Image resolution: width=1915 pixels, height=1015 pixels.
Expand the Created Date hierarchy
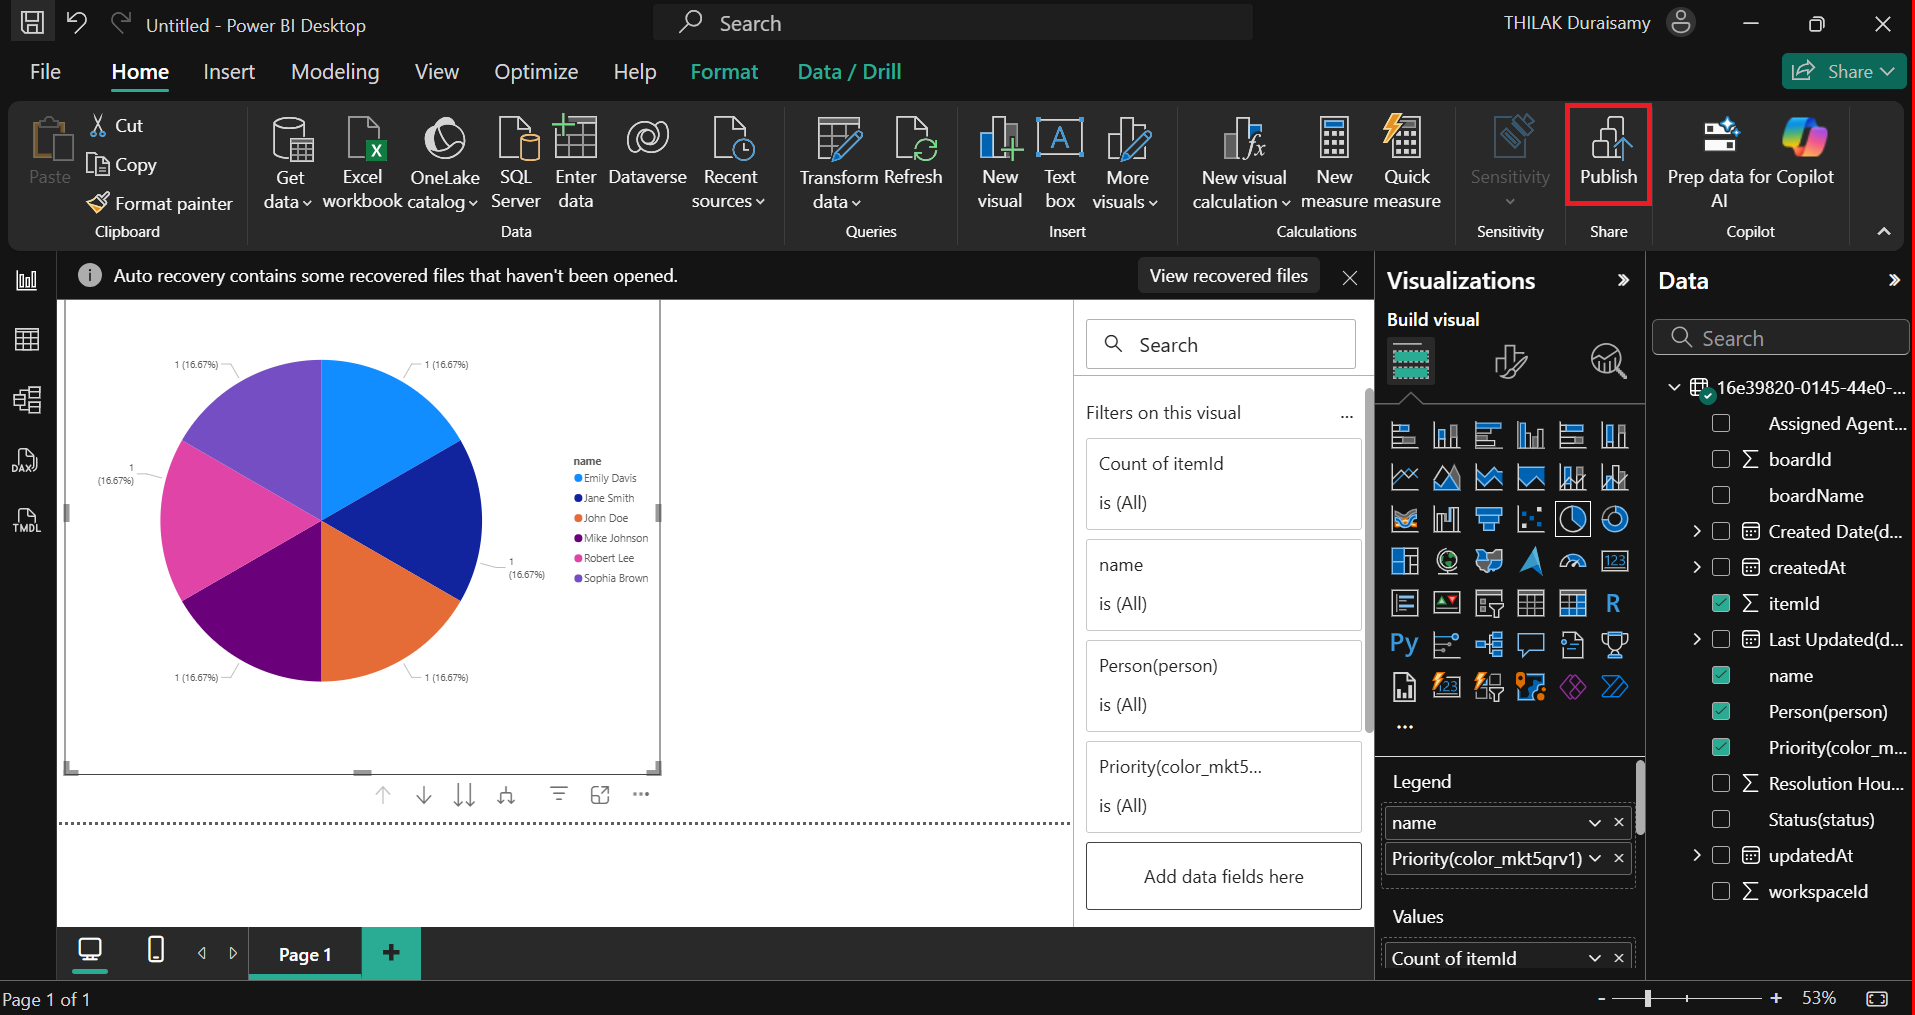[1697, 531]
